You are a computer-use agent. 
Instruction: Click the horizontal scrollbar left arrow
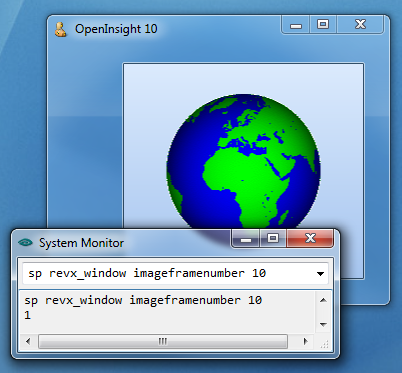[x=28, y=341]
